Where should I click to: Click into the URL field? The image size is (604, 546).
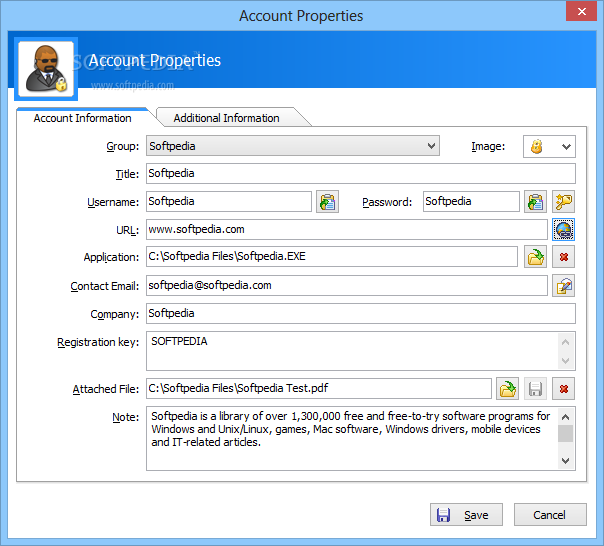347,230
